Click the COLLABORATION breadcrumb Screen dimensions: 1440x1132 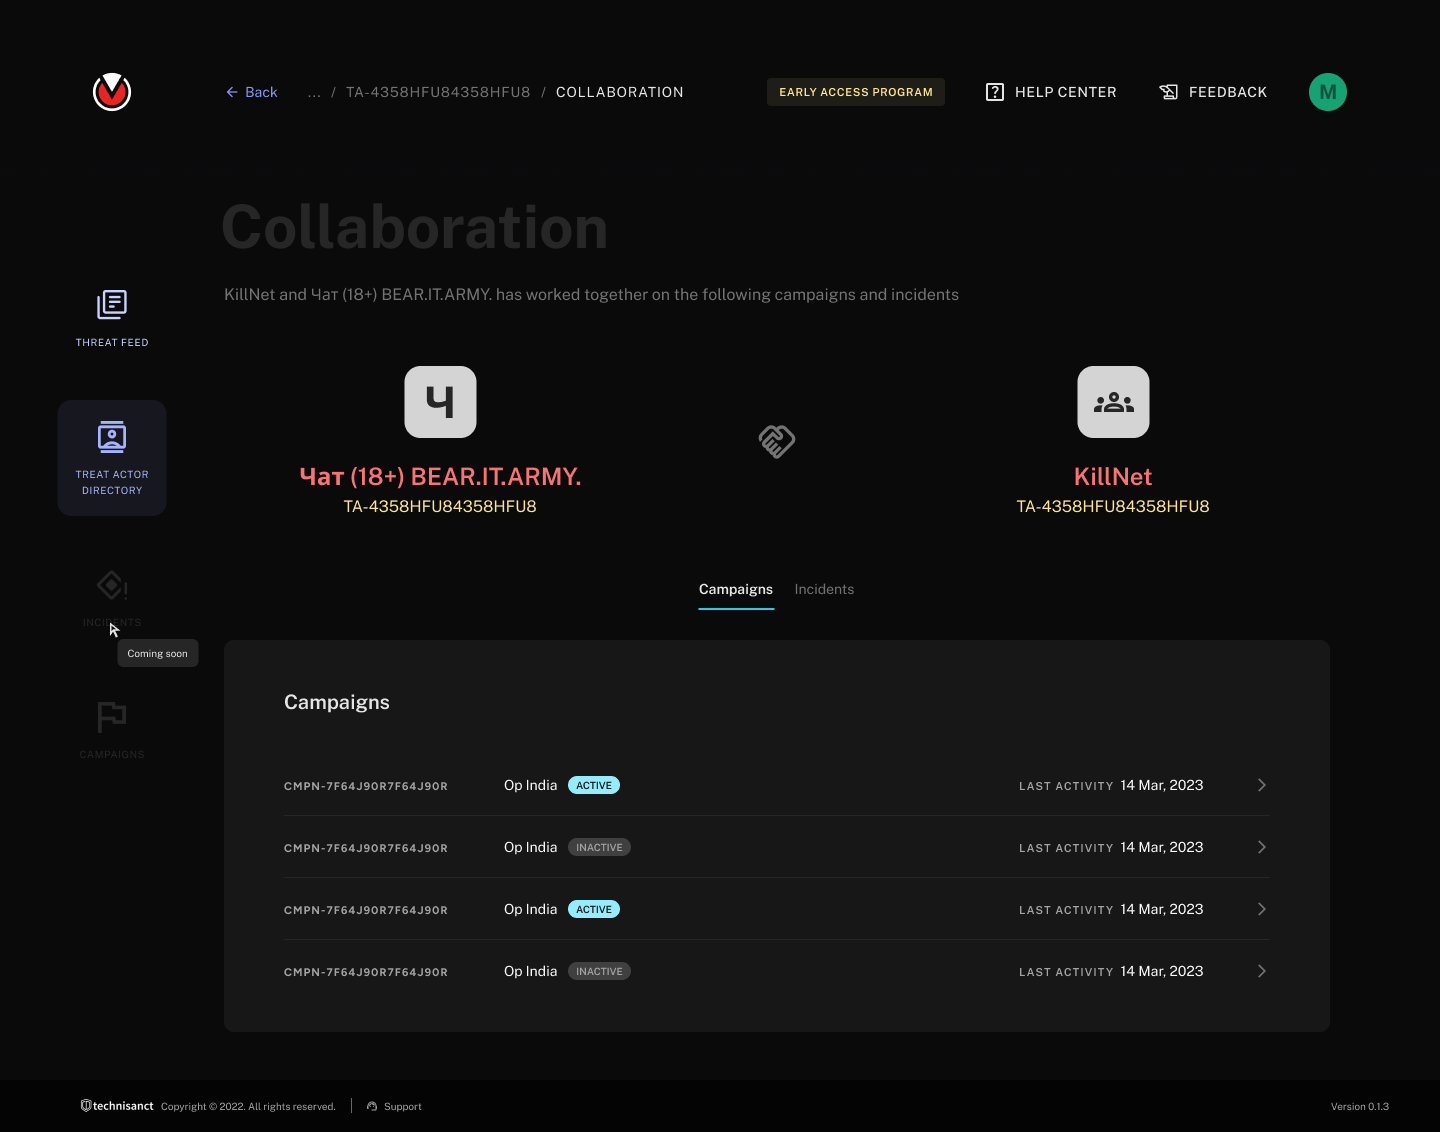620,92
